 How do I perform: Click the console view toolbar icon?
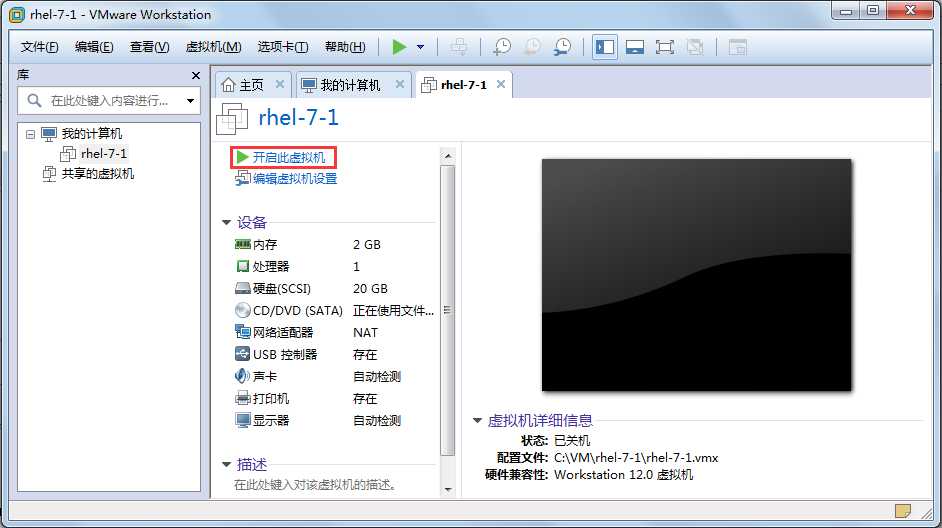coord(738,47)
